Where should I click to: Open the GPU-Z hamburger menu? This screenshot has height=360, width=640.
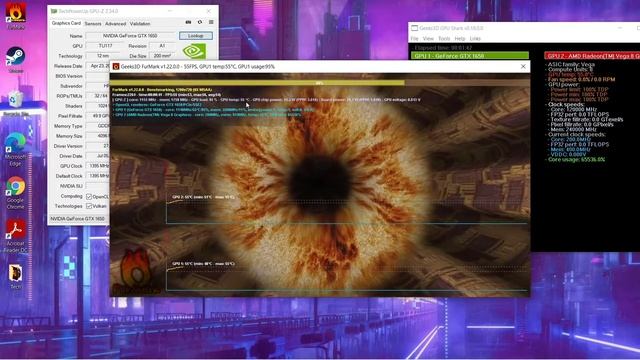pos(211,22)
